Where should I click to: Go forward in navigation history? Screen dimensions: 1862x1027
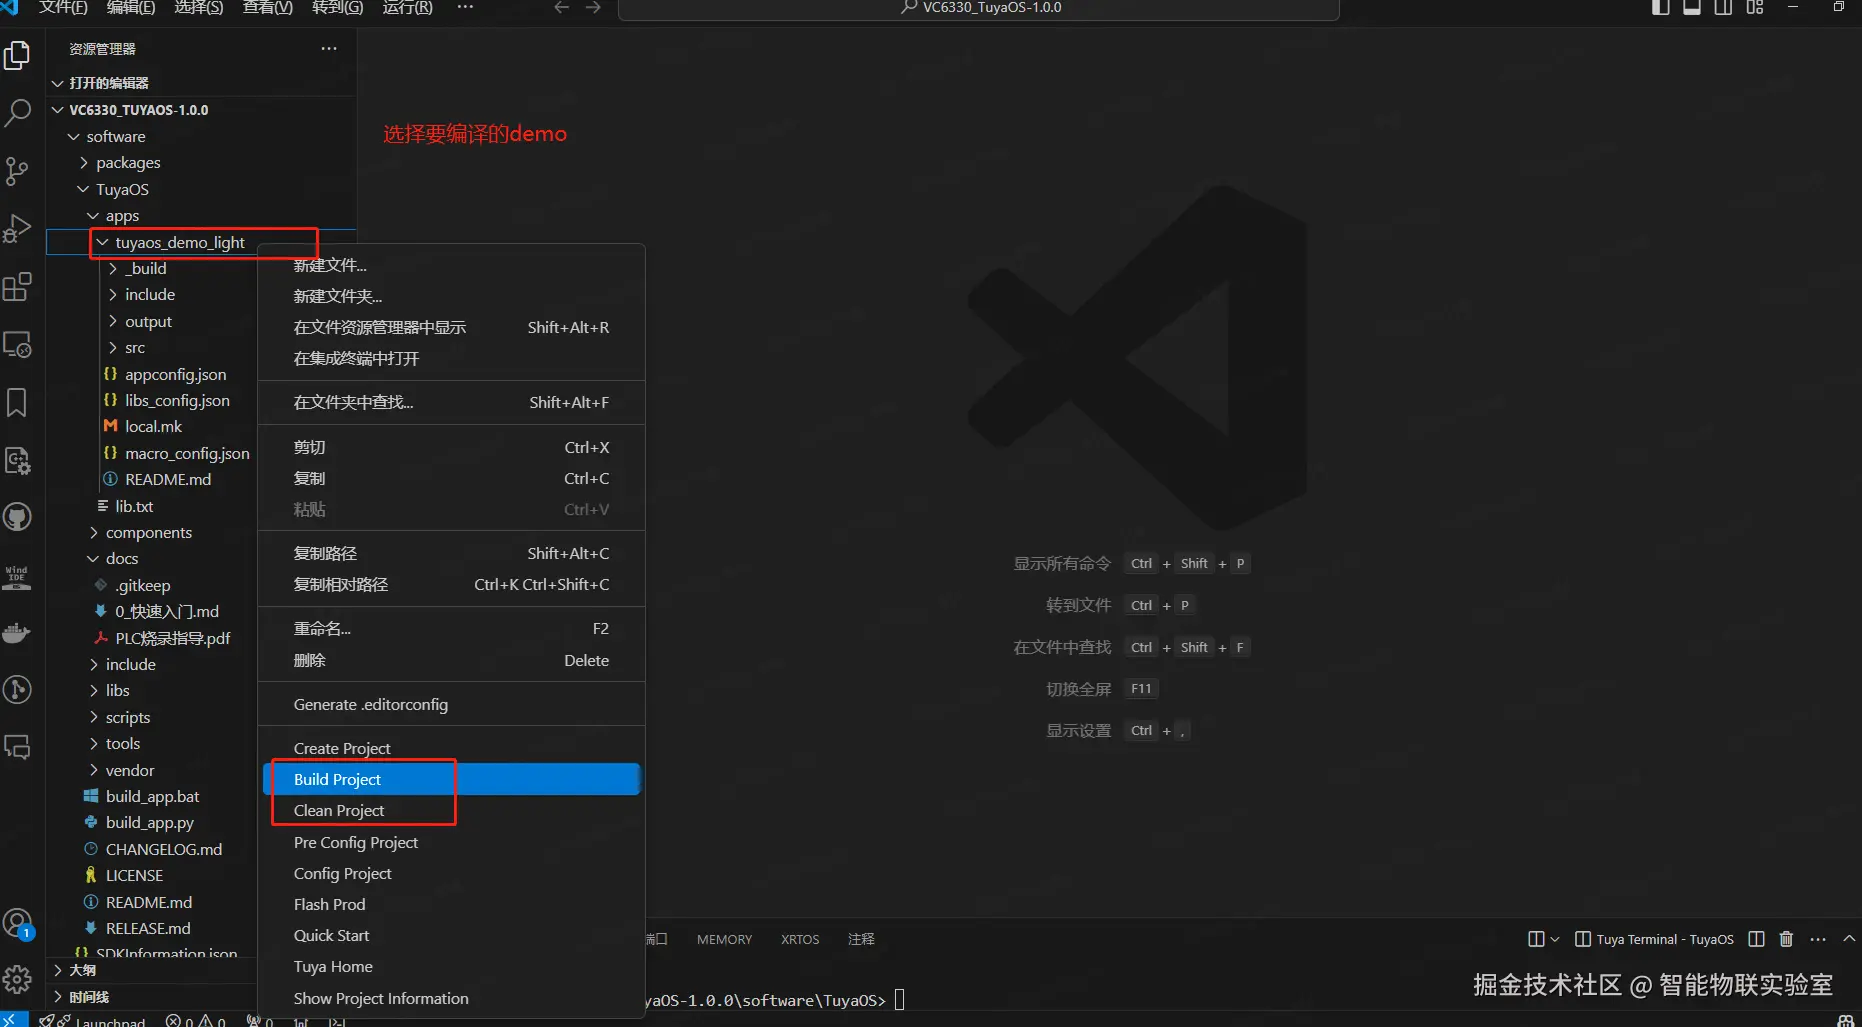[593, 8]
